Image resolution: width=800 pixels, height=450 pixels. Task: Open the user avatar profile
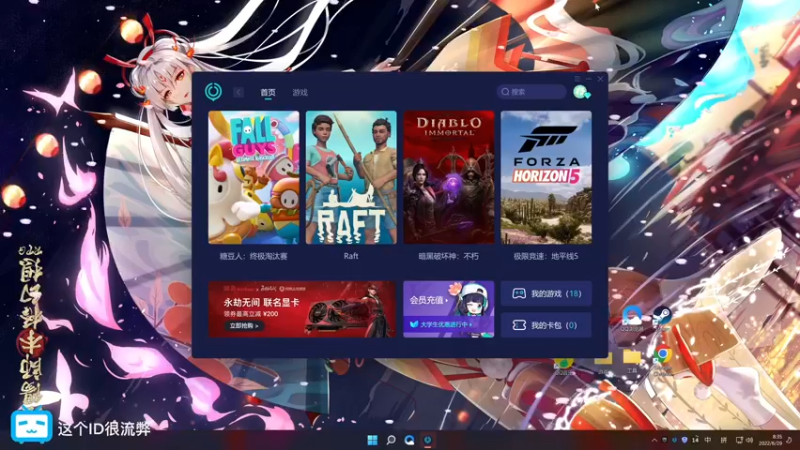[x=581, y=92]
